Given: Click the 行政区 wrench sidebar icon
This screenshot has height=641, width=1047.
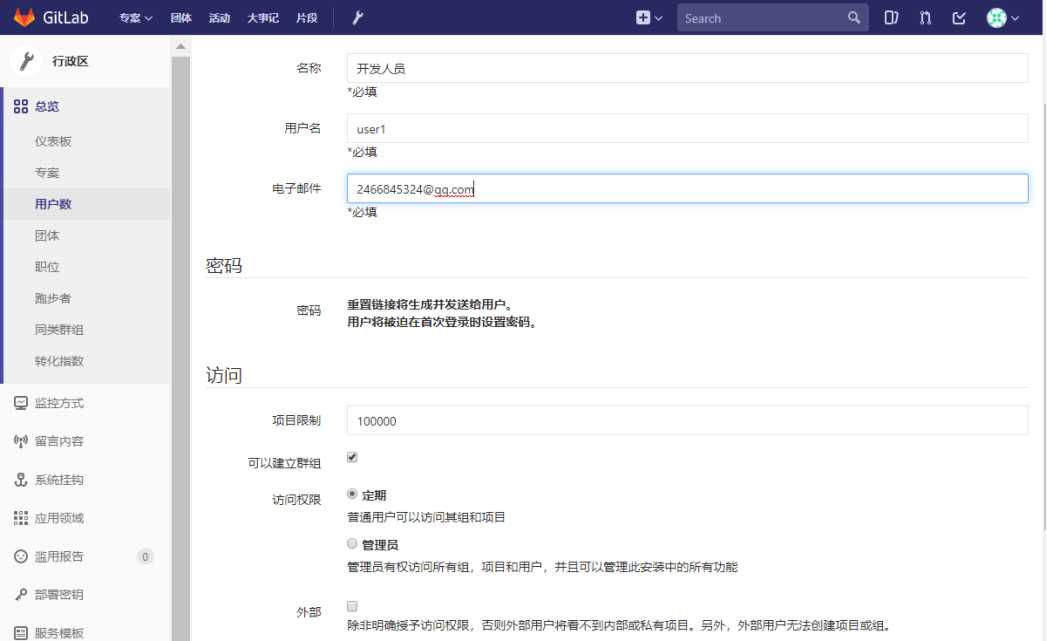Looking at the screenshot, I should (27, 61).
